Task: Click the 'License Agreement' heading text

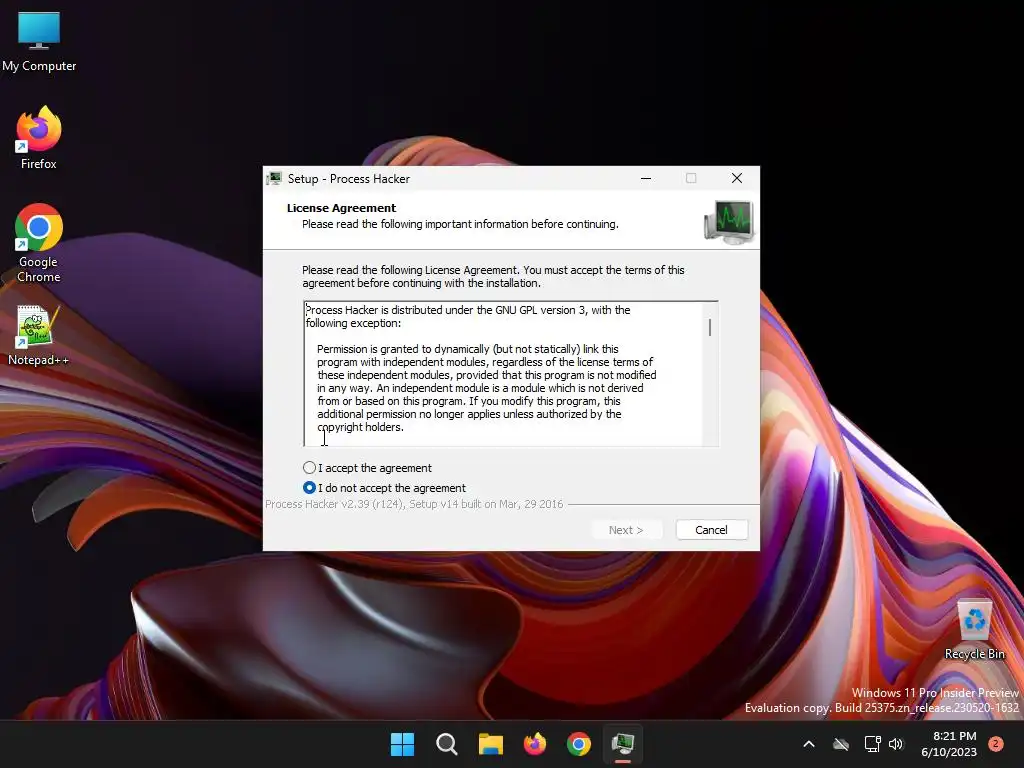Action: pos(342,208)
